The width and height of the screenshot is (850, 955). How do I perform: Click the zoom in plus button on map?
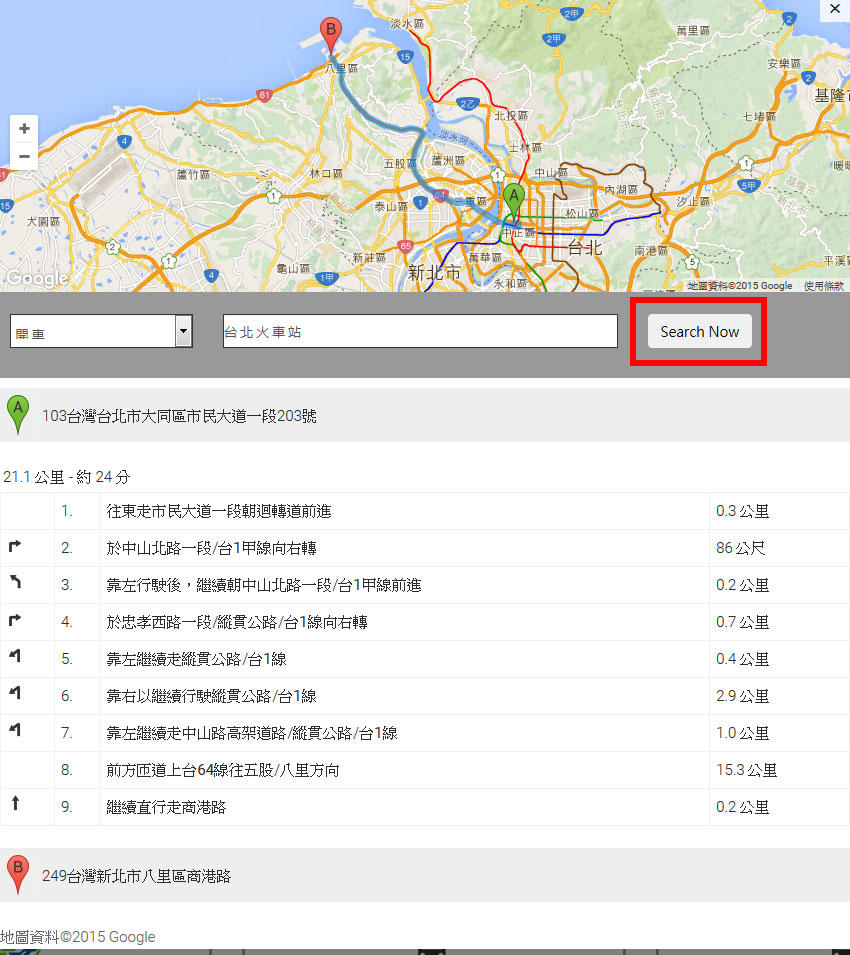24,129
